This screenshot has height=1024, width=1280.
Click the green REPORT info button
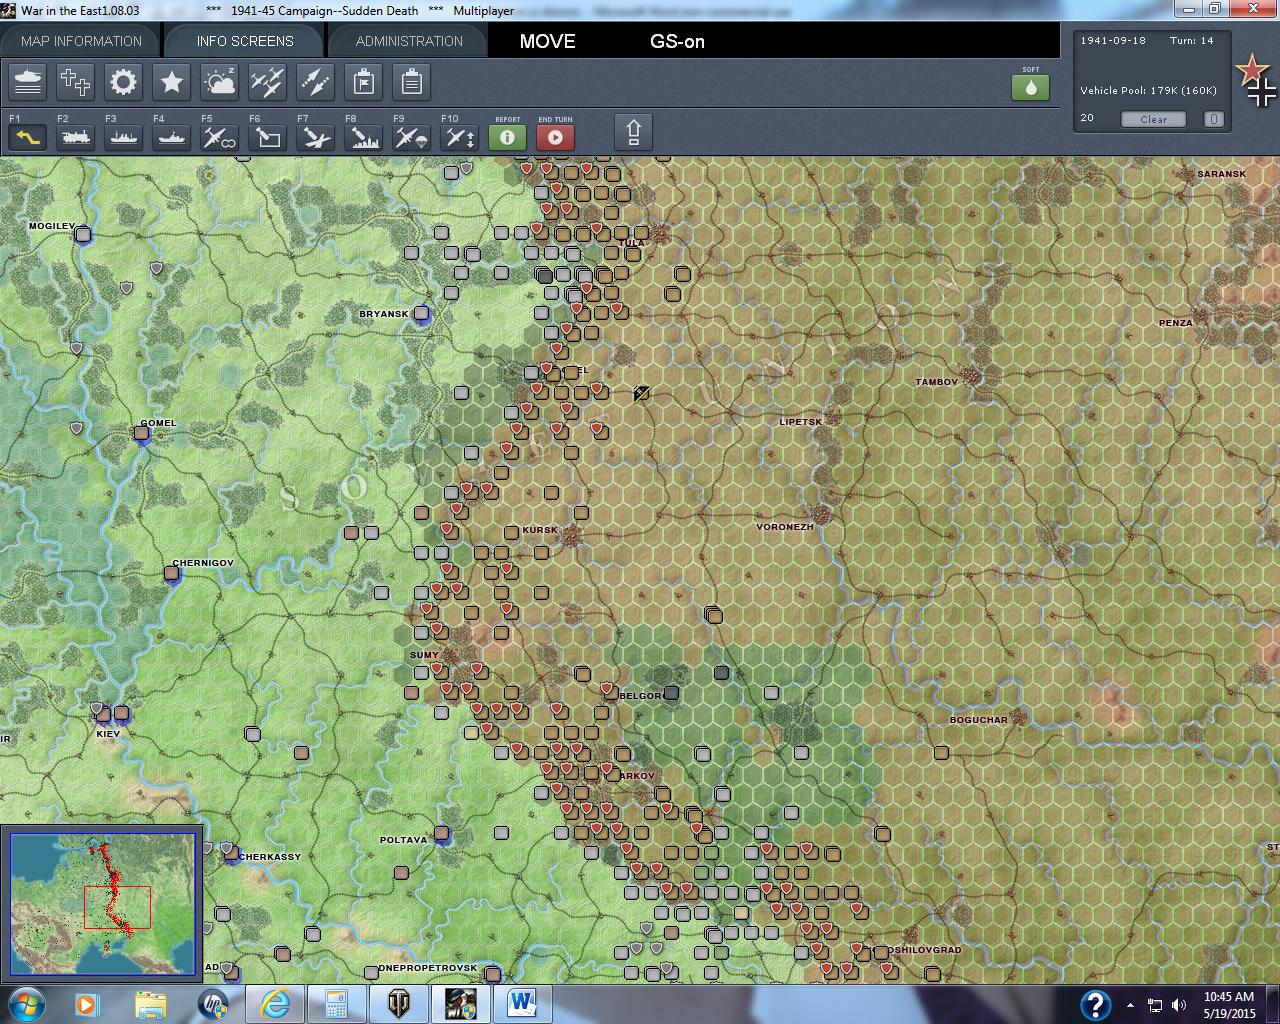(508, 137)
